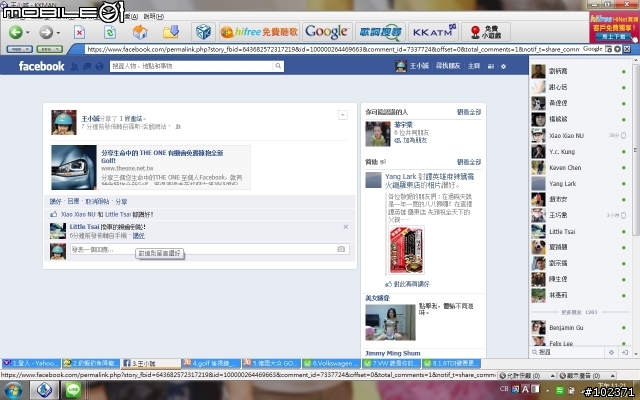This screenshot has height=400, width=640.
Task: Stop page loading with the red X icon
Action: click(79, 32)
